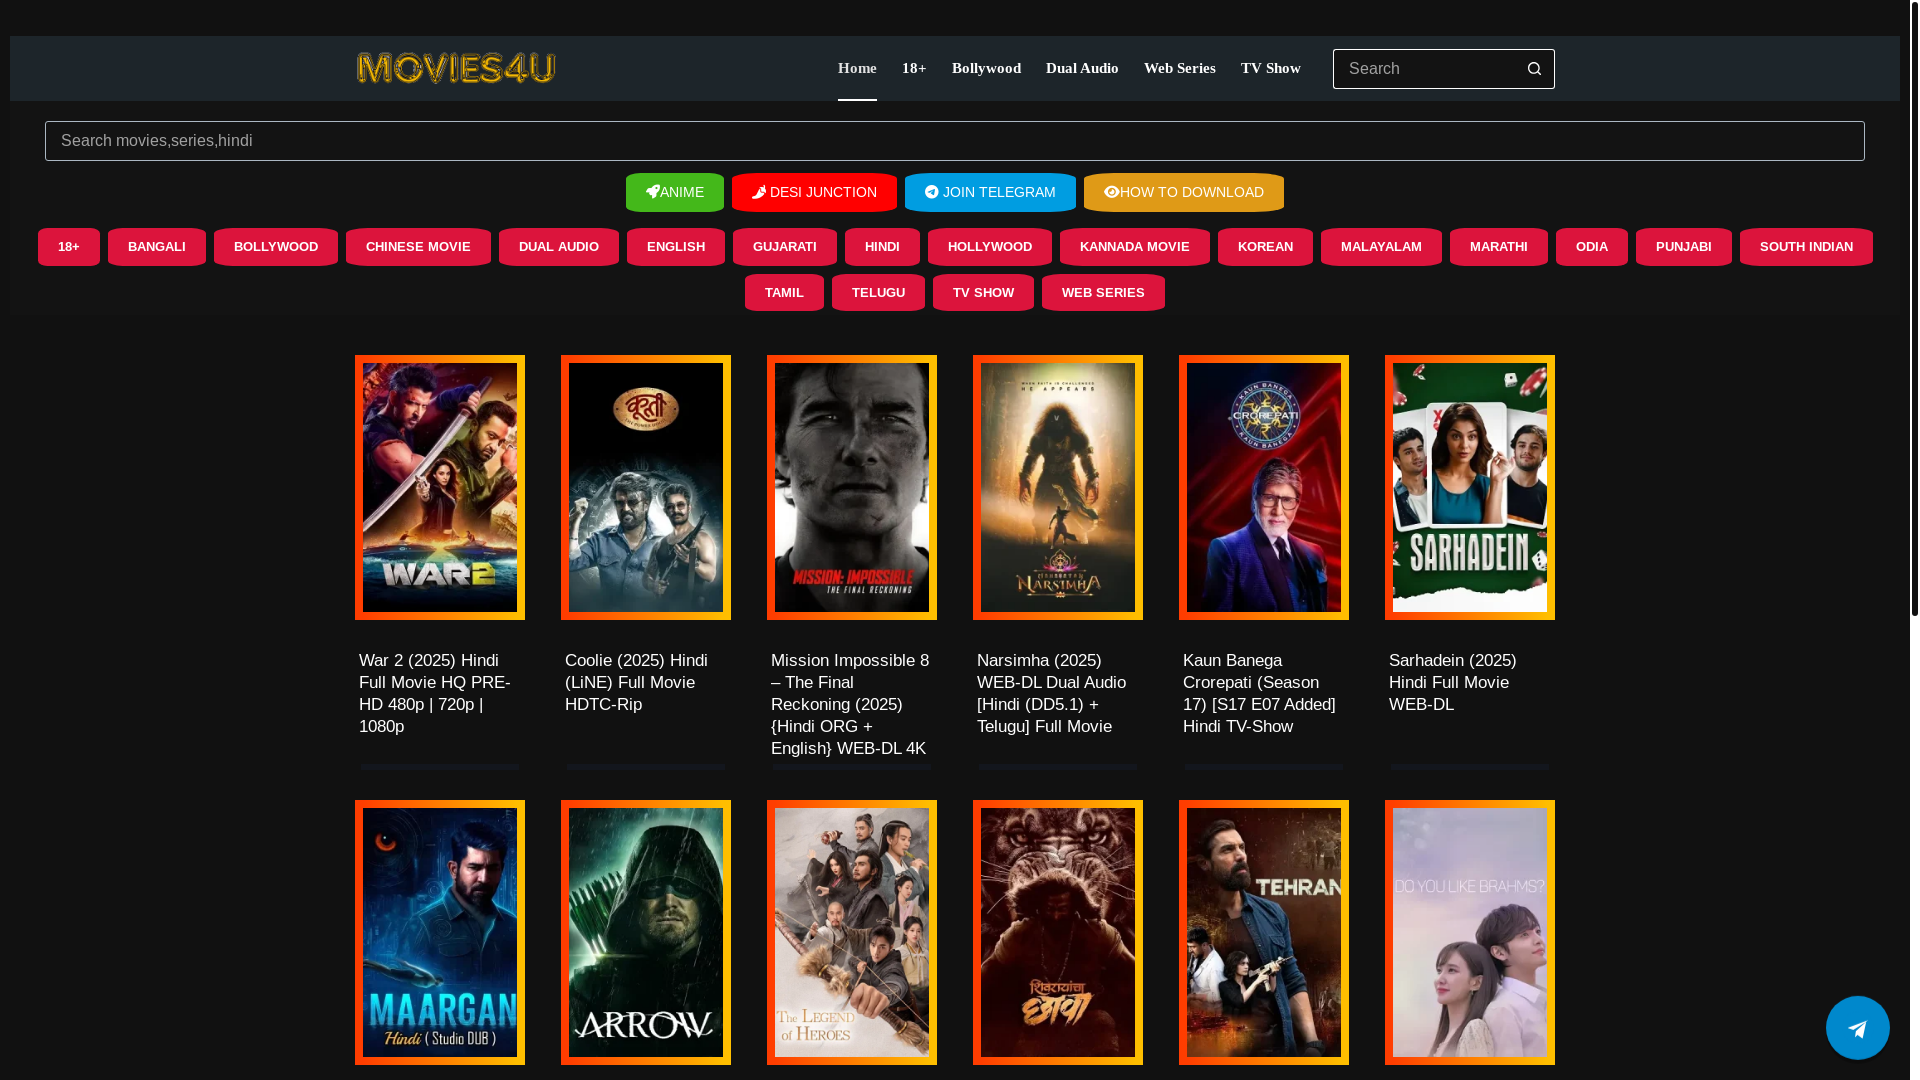The image size is (1920, 1080).
Task: Select the GUJARATI category tag
Action: 785,247
